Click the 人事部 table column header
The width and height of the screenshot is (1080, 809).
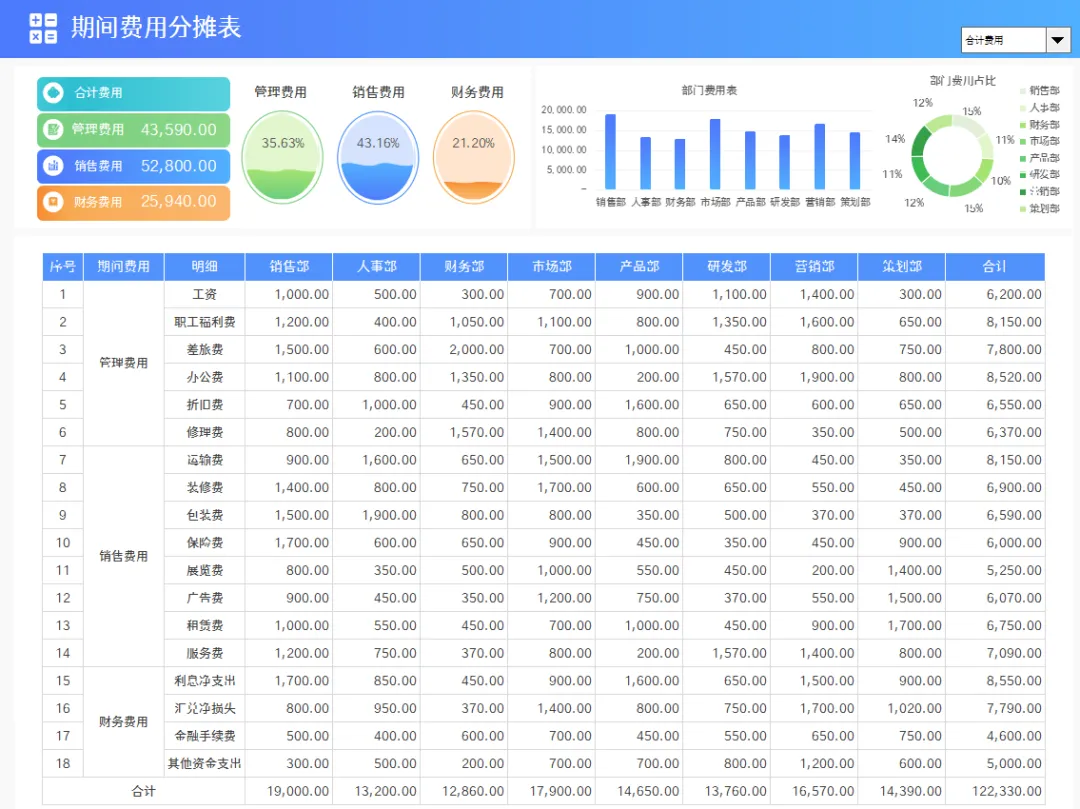click(377, 266)
